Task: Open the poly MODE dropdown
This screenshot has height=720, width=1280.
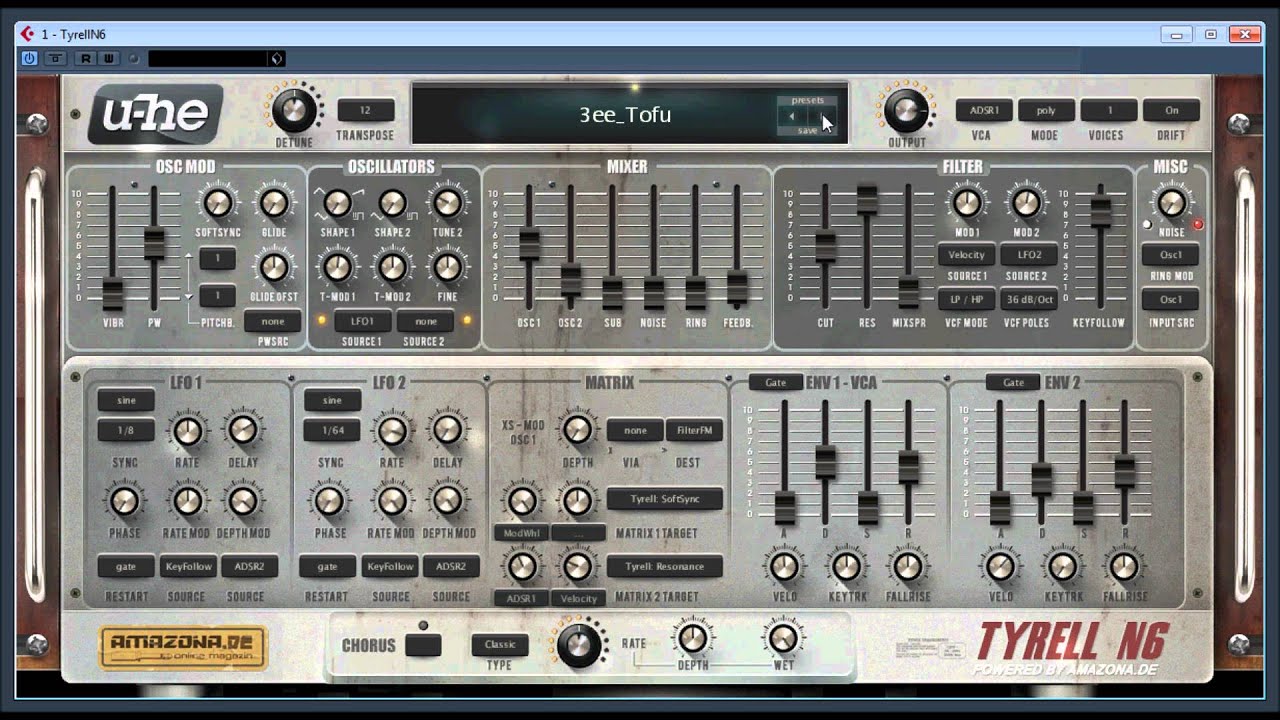Action: [x=1046, y=110]
